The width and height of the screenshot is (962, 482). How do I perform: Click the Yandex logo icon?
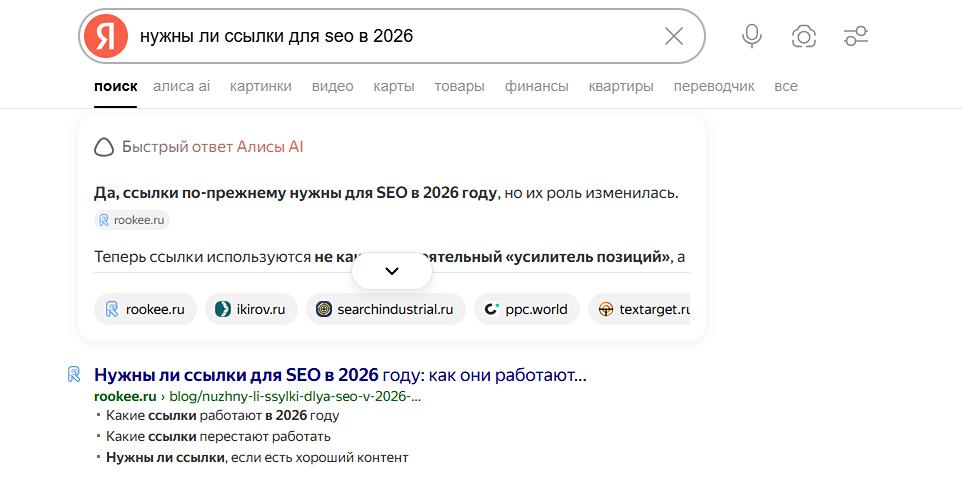[x=106, y=36]
